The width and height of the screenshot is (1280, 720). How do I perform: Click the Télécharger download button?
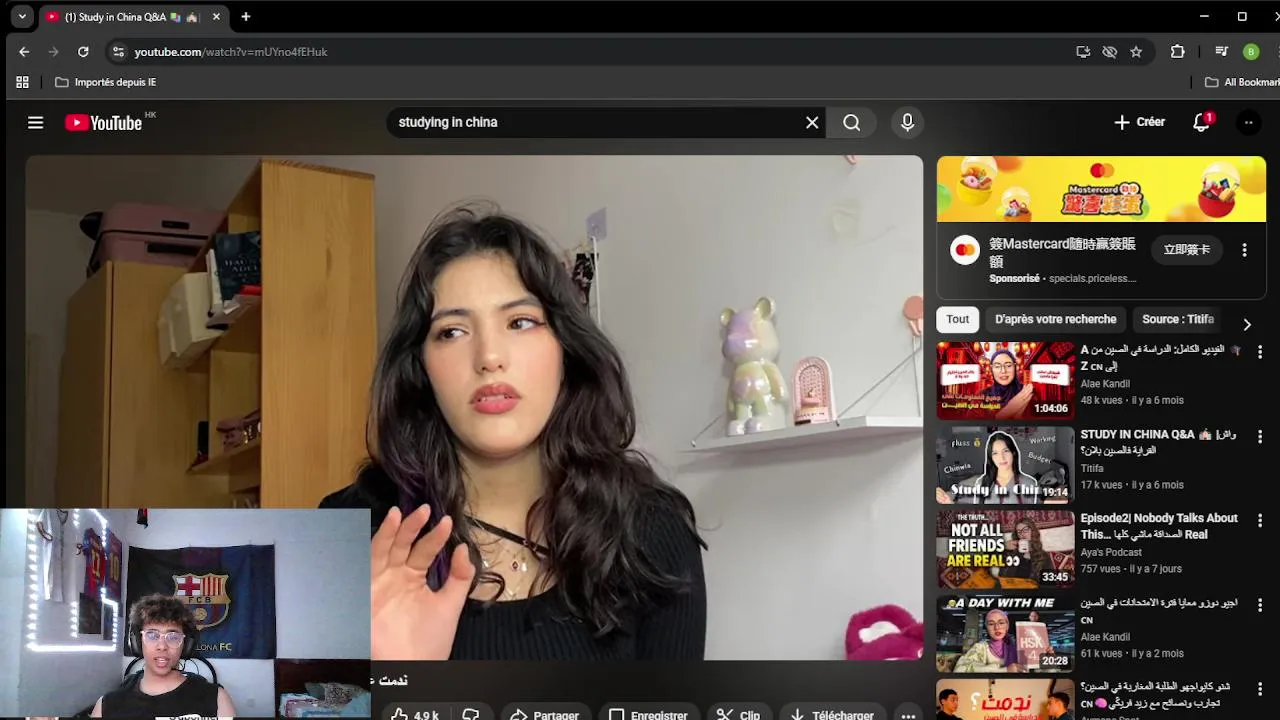(x=831, y=715)
